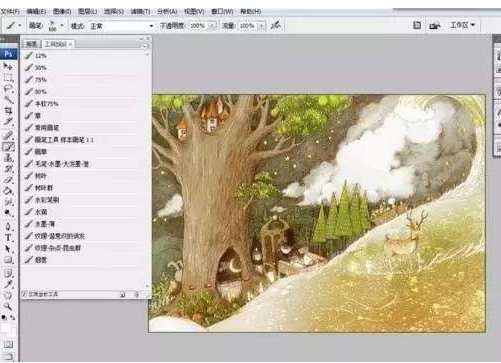Screen dimensions: 501x363
Task: Select the Clone Stamp tool
Action: pos(8,158)
